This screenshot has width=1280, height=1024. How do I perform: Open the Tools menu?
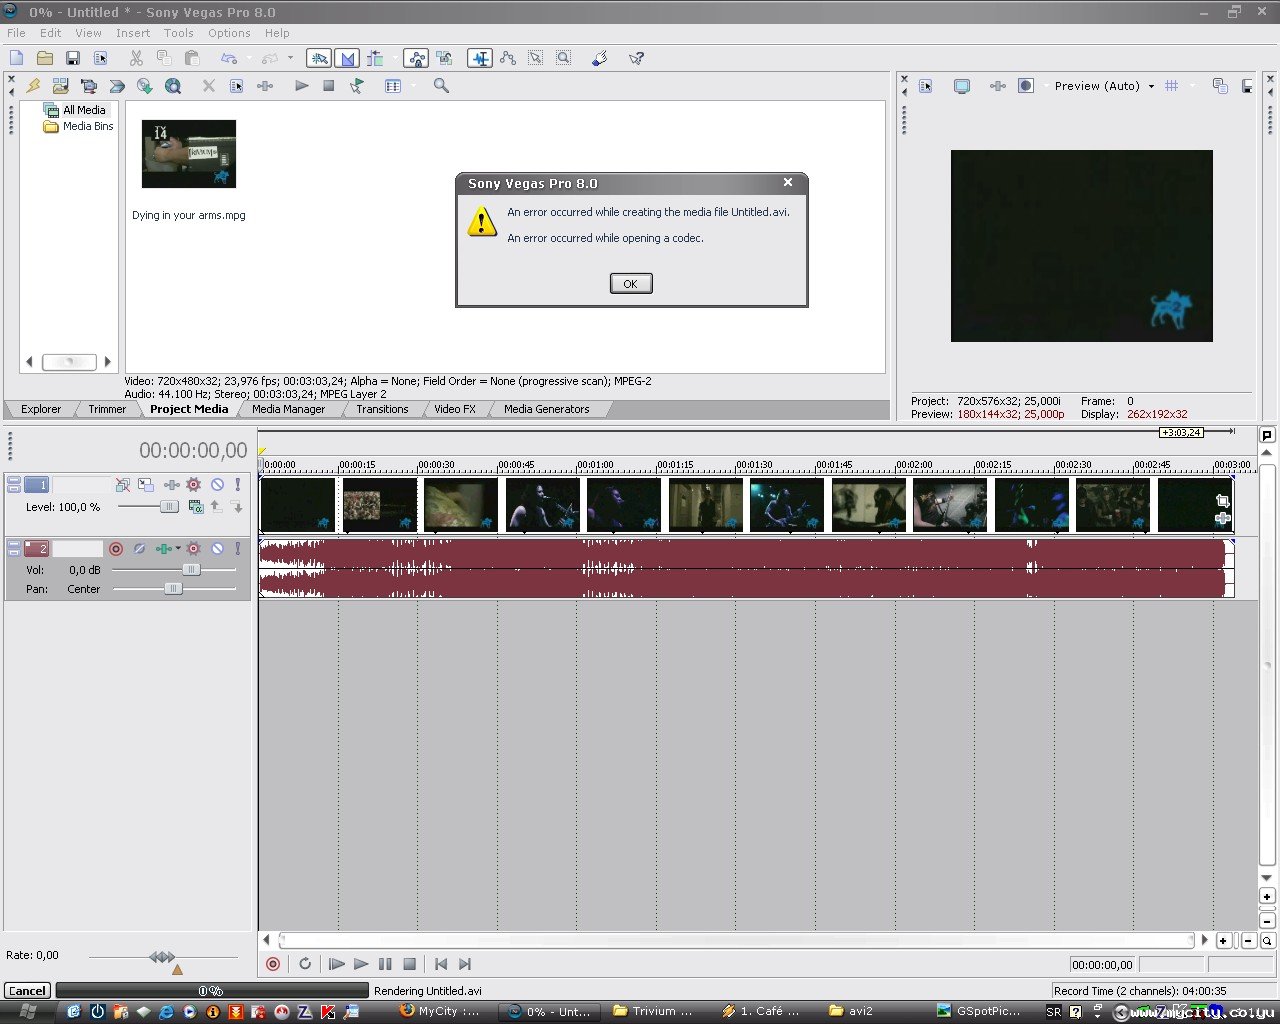coord(179,33)
